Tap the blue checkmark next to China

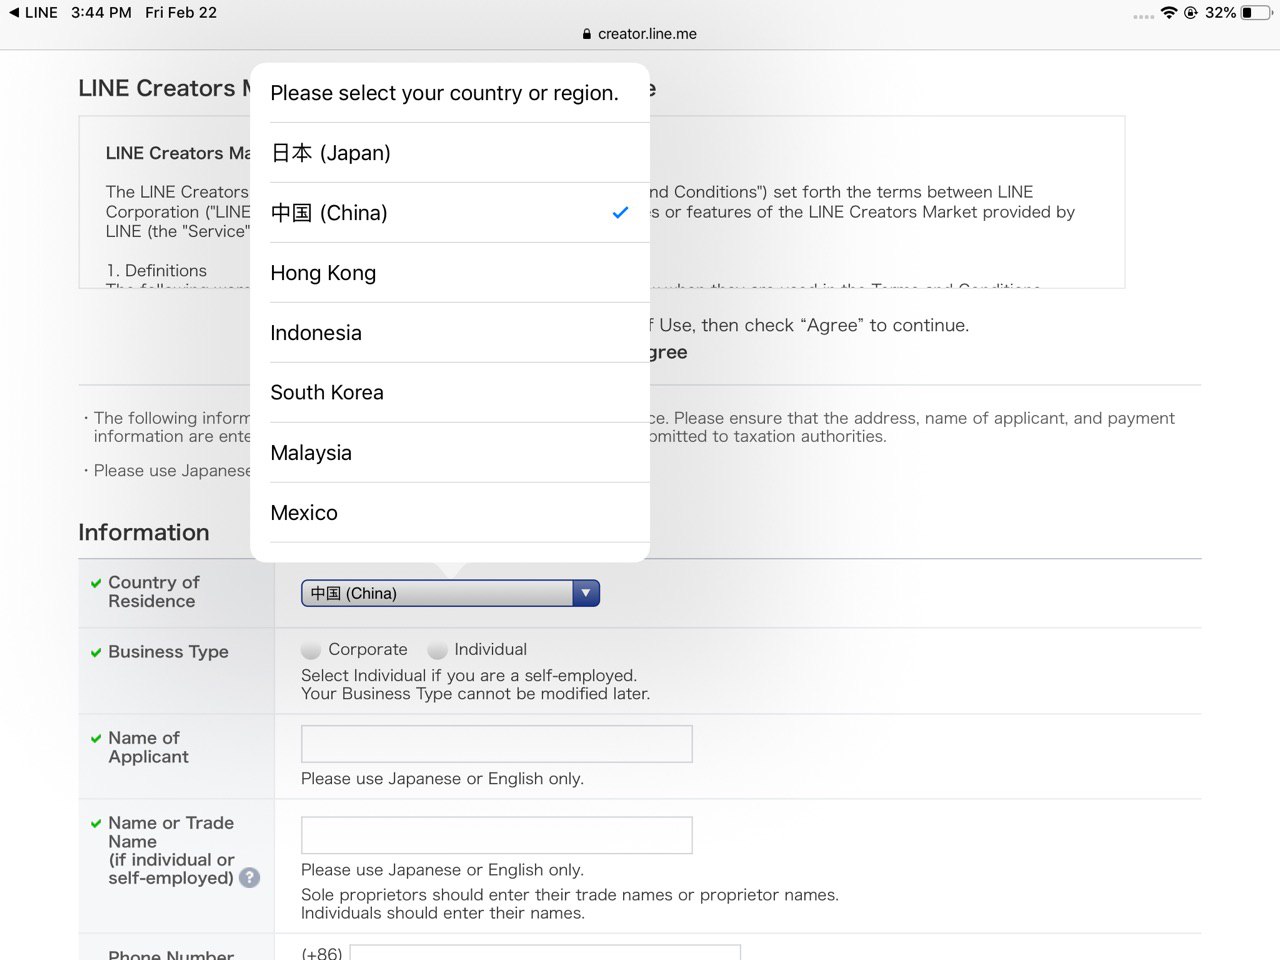click(x=620, y=213)
